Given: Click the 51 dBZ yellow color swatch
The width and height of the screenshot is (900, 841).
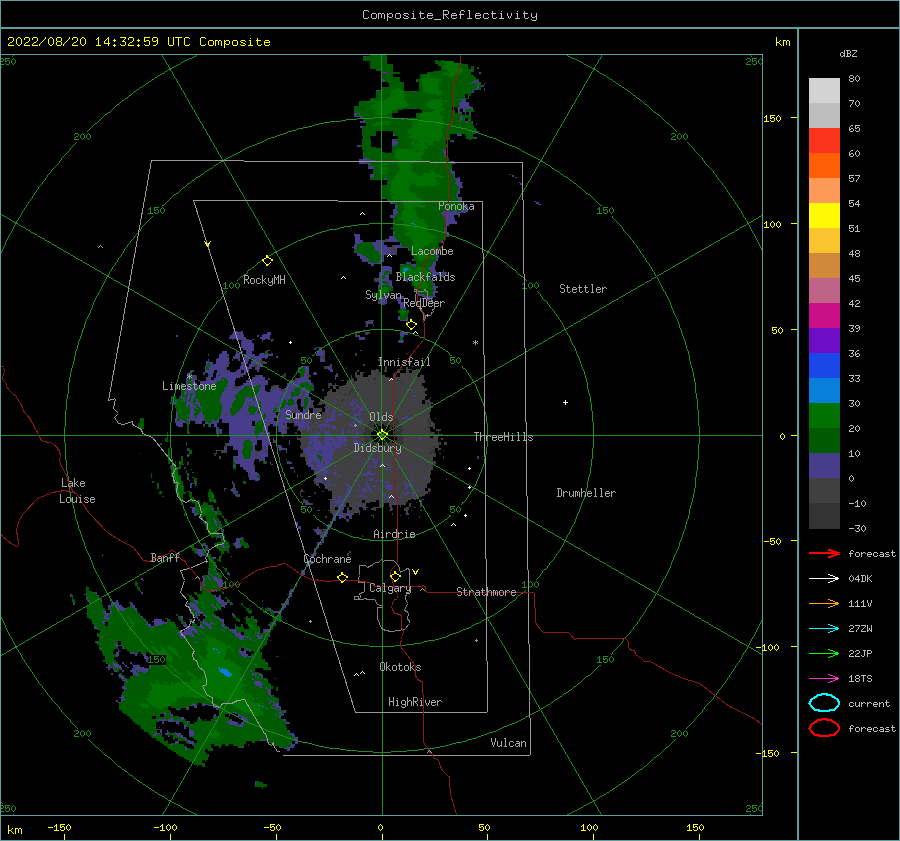Looking at the screenshot, I should click(x=824, y=216).
